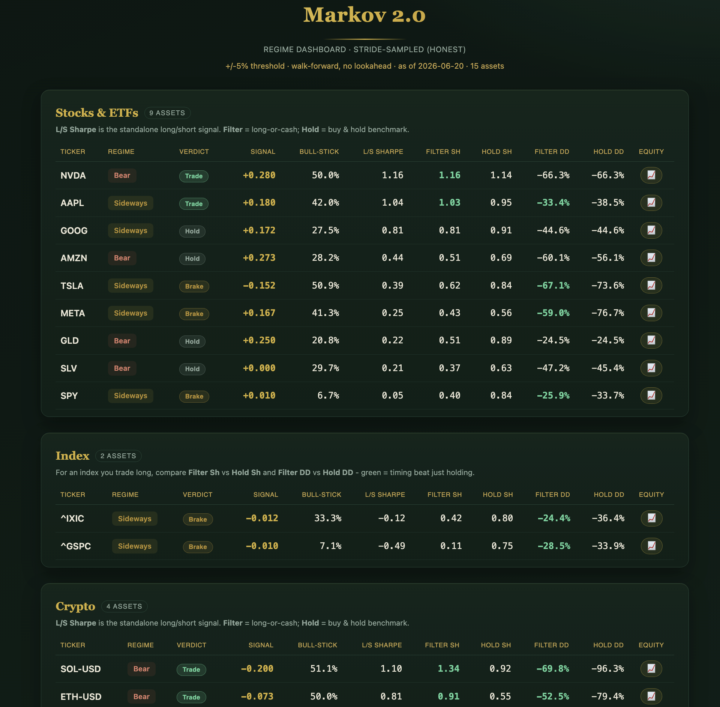Select the GOOG Hold verdict badge

point(192,231)
